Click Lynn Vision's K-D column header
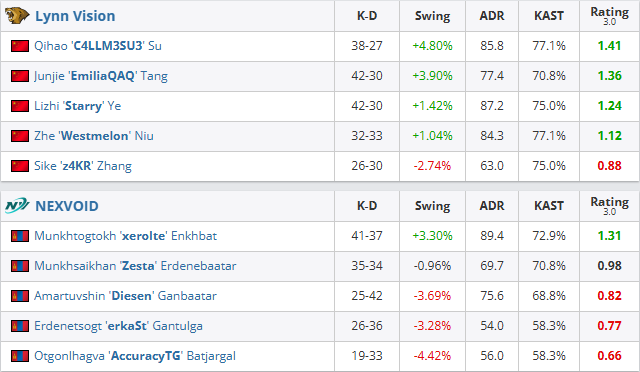 367,16
